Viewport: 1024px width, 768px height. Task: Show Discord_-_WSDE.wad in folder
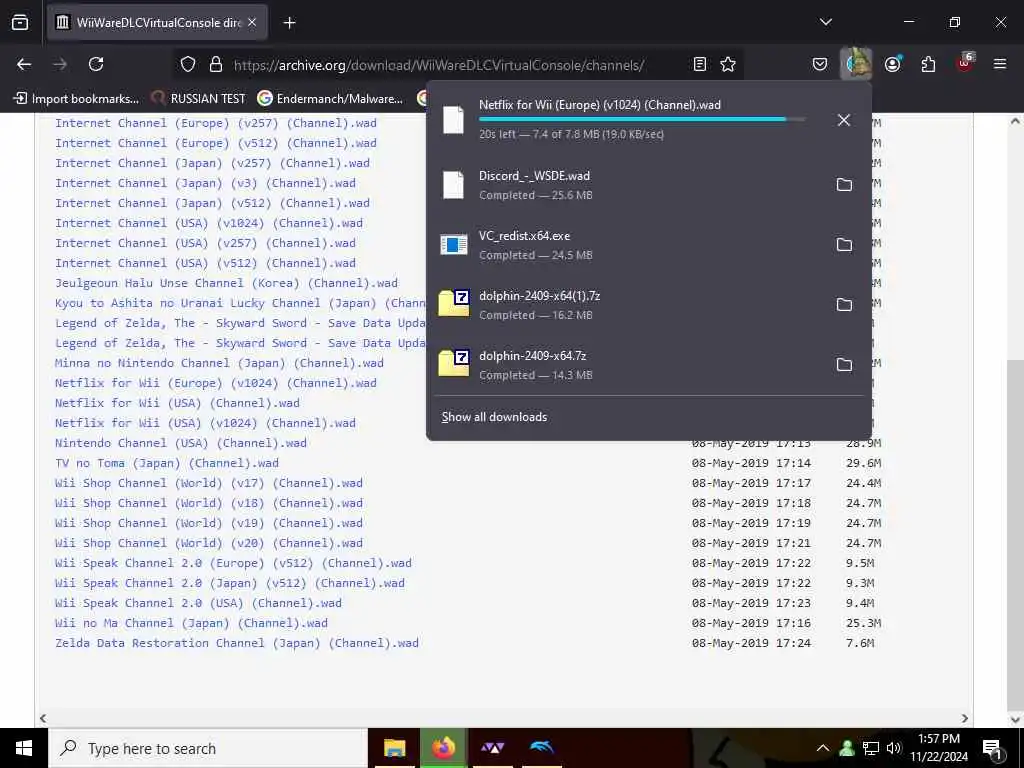click(x=844, y=185)
